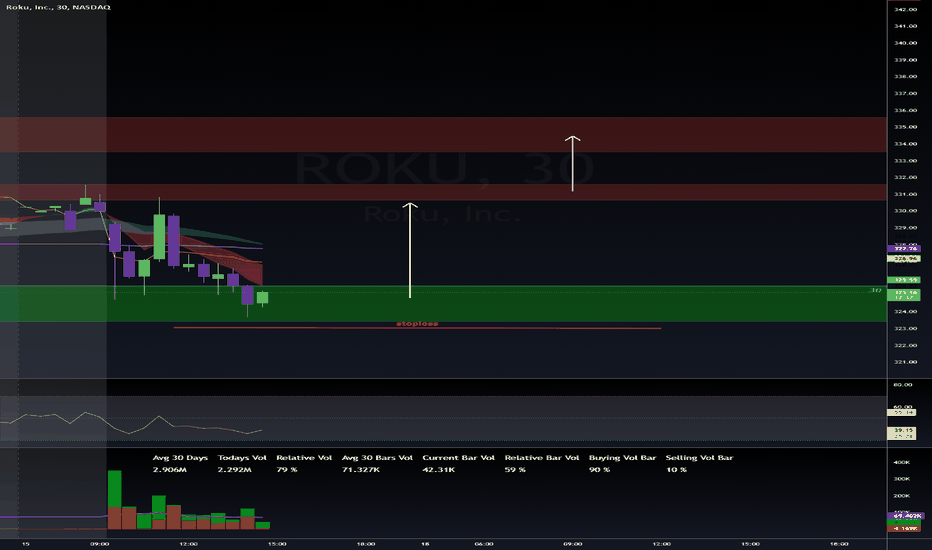This screenshot has width=932, height=550.
Task: Click the 338.00 price axis label
Action: [905, 77]
